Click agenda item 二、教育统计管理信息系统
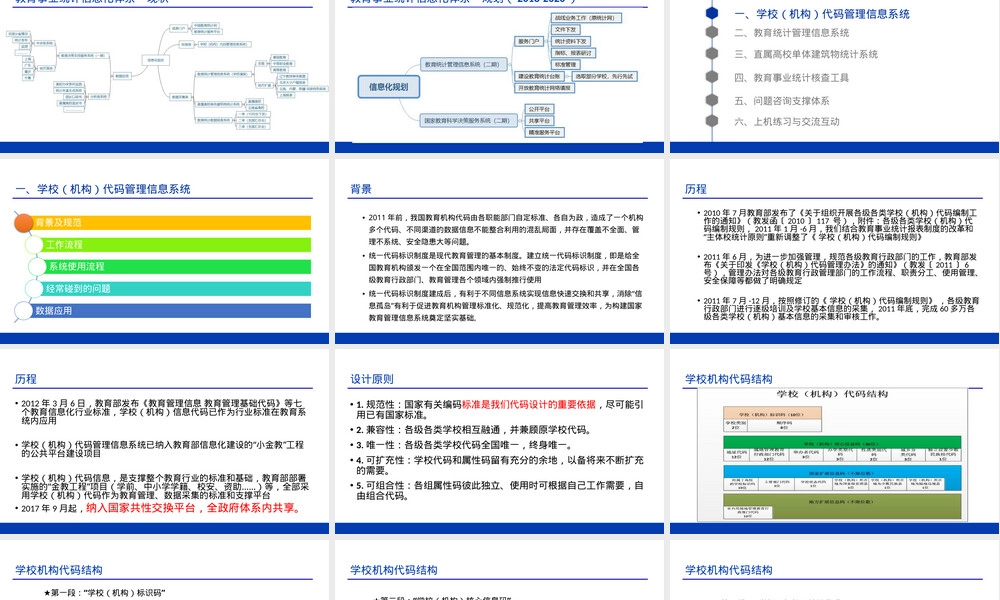Viewport: 1000px width, 600px height. coord(791,33)
